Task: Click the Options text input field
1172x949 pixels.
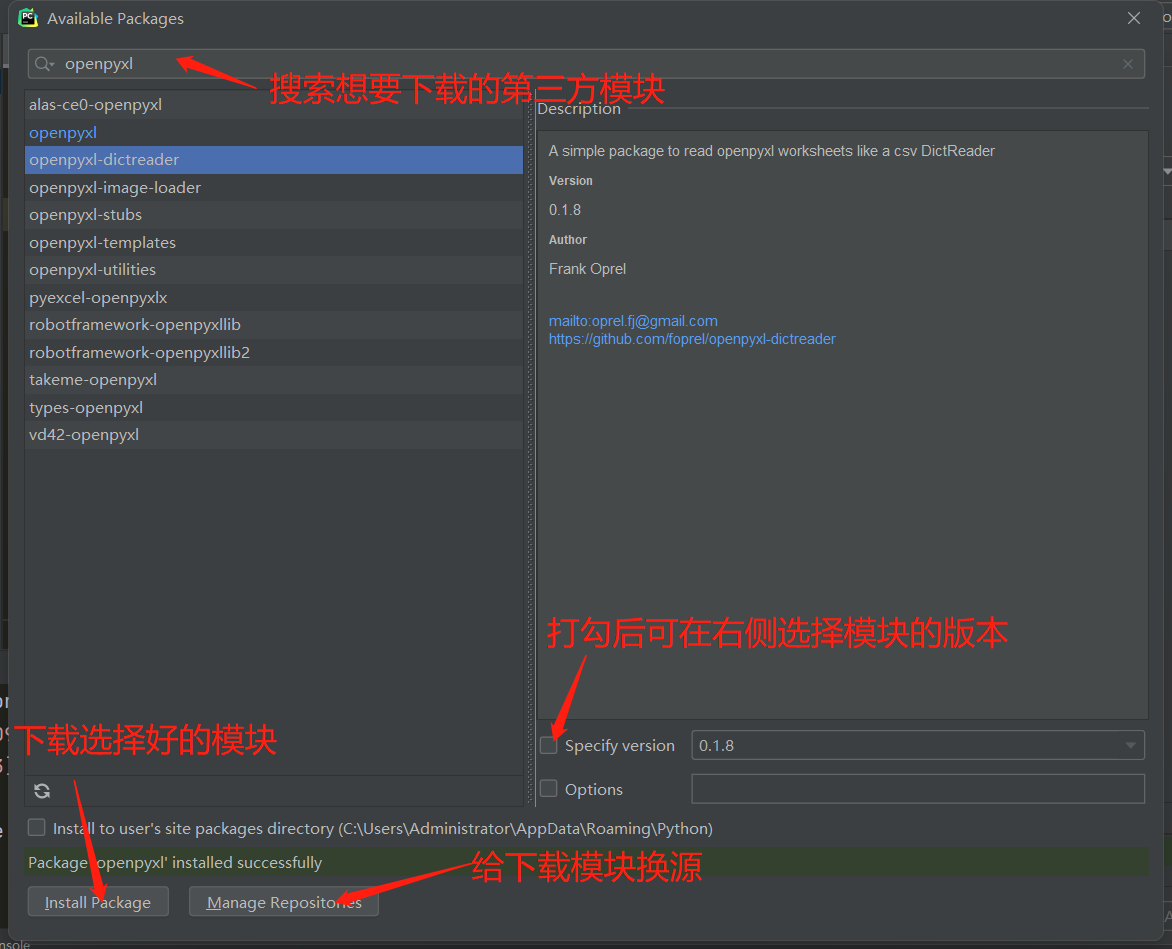Action: 918,788
